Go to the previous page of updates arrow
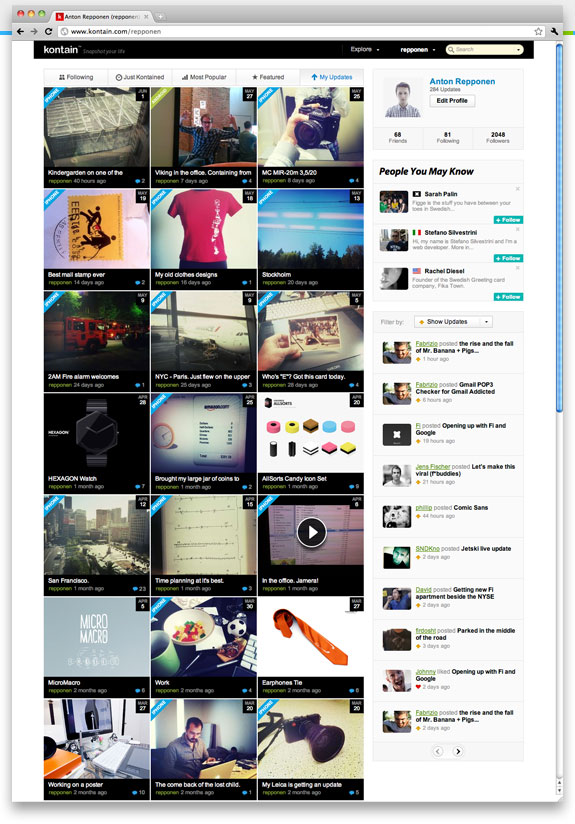Viewport: 575px width, 824px height. coord(438,751)
